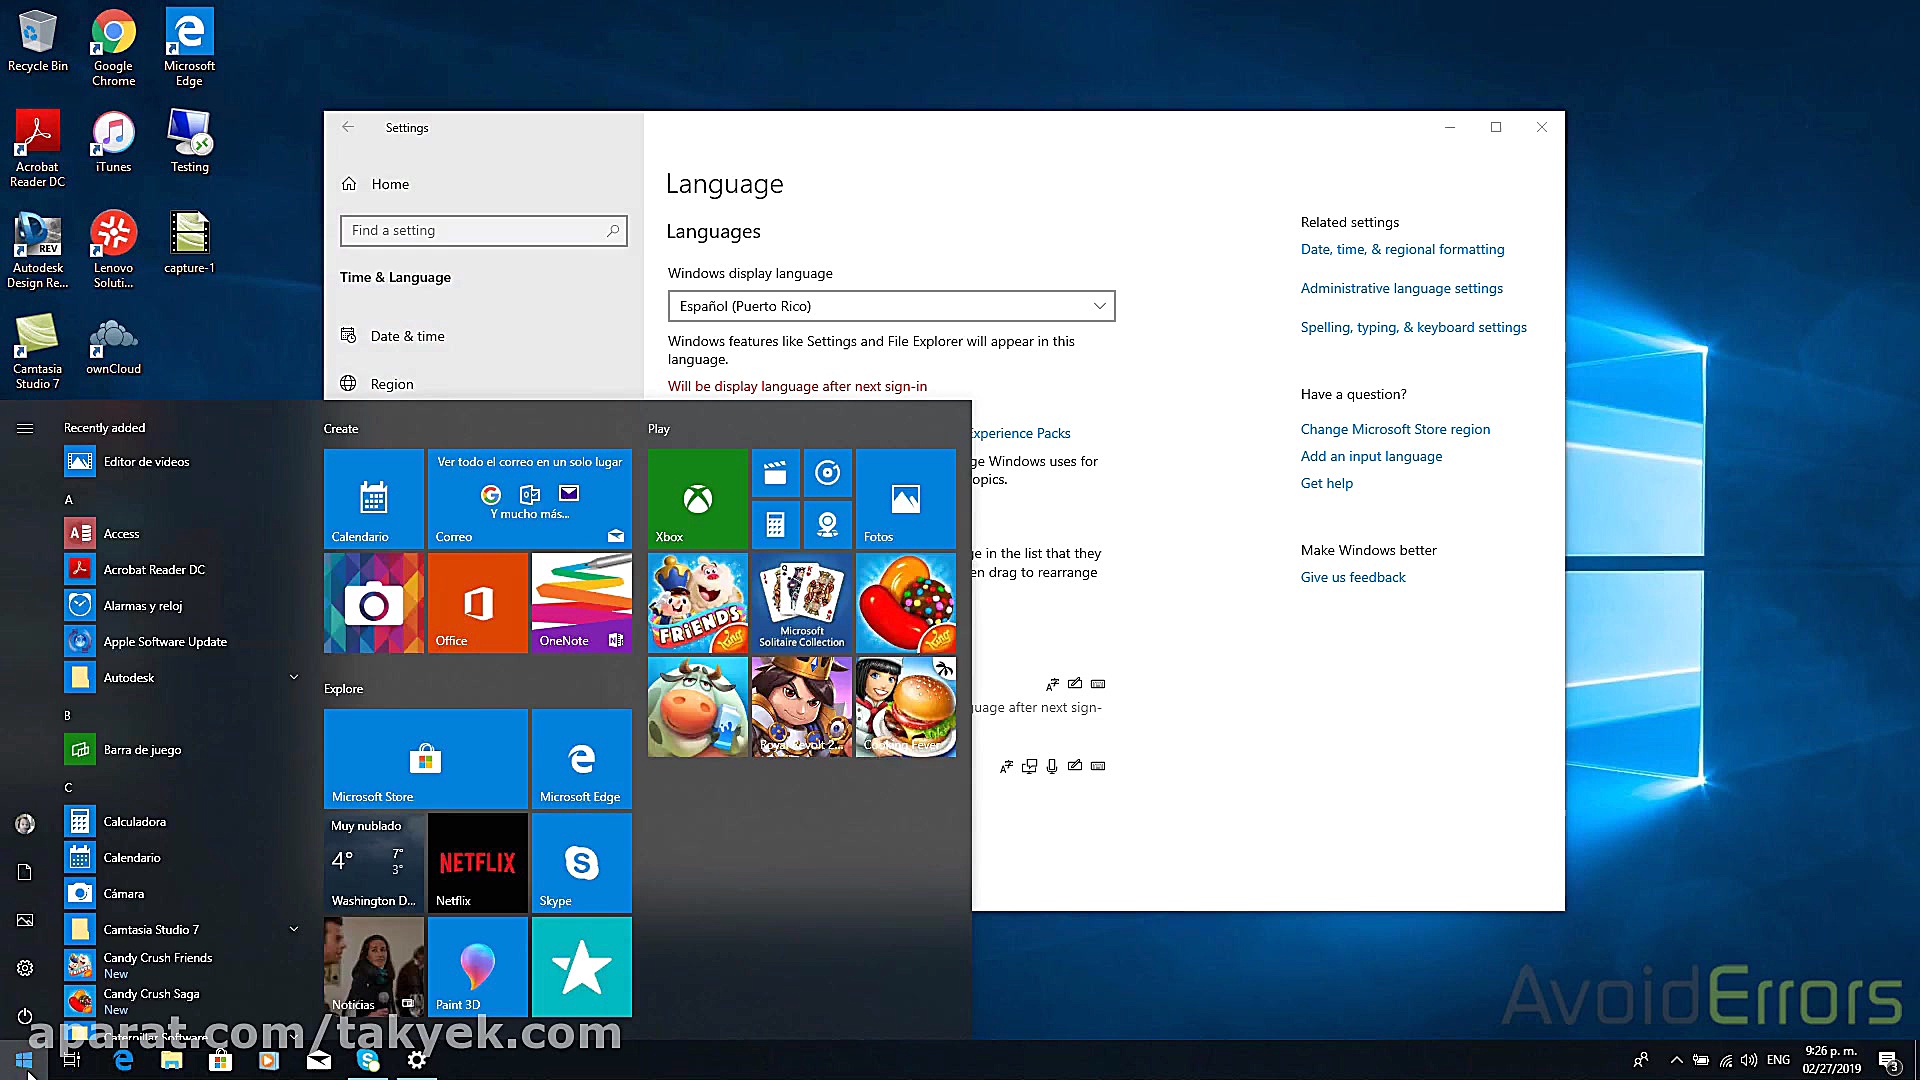Open Administrative language settings link
This screenshot has width=1920, height=1080.
1401,288
